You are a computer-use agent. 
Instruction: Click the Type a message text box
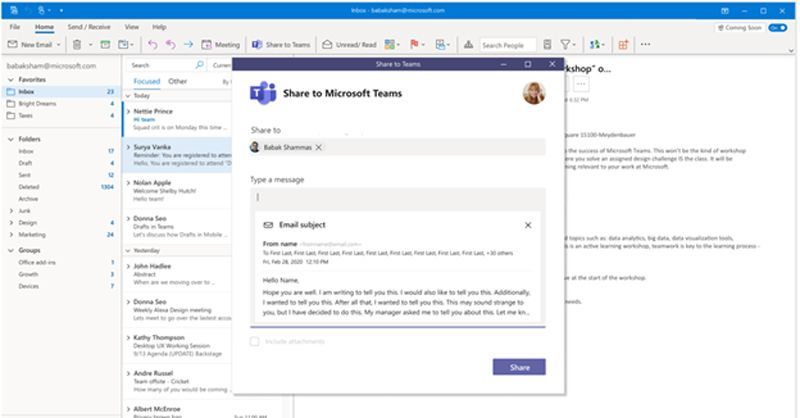(398, 198)
